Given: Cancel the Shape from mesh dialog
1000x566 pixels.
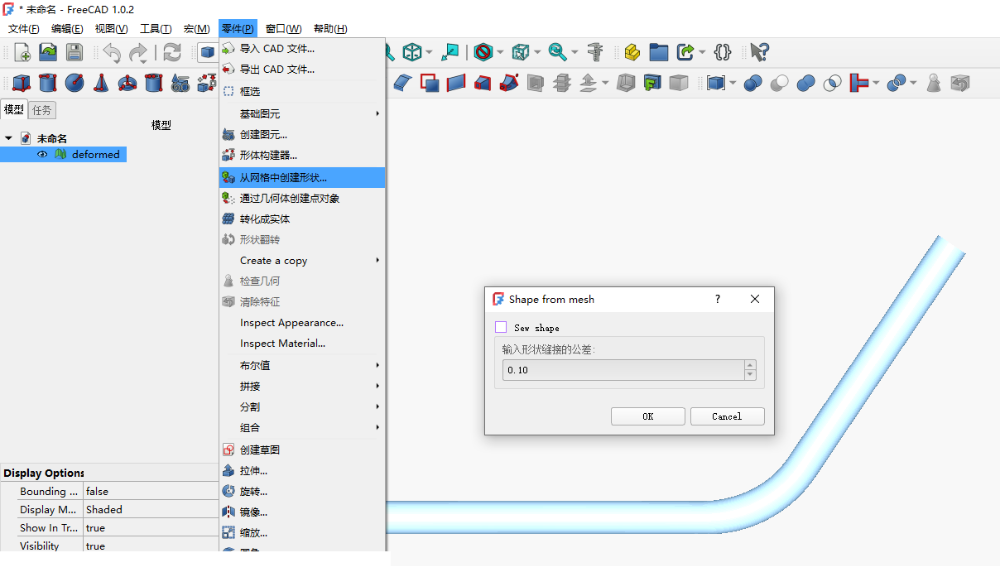Looking at the screenshot, I should click(x=727, y=417).
